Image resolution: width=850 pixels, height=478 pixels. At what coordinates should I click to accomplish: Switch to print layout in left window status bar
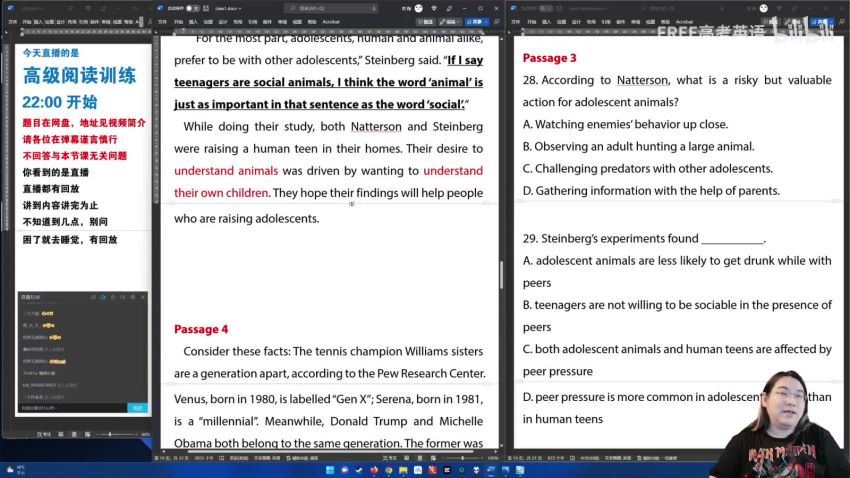coord(74,434)
